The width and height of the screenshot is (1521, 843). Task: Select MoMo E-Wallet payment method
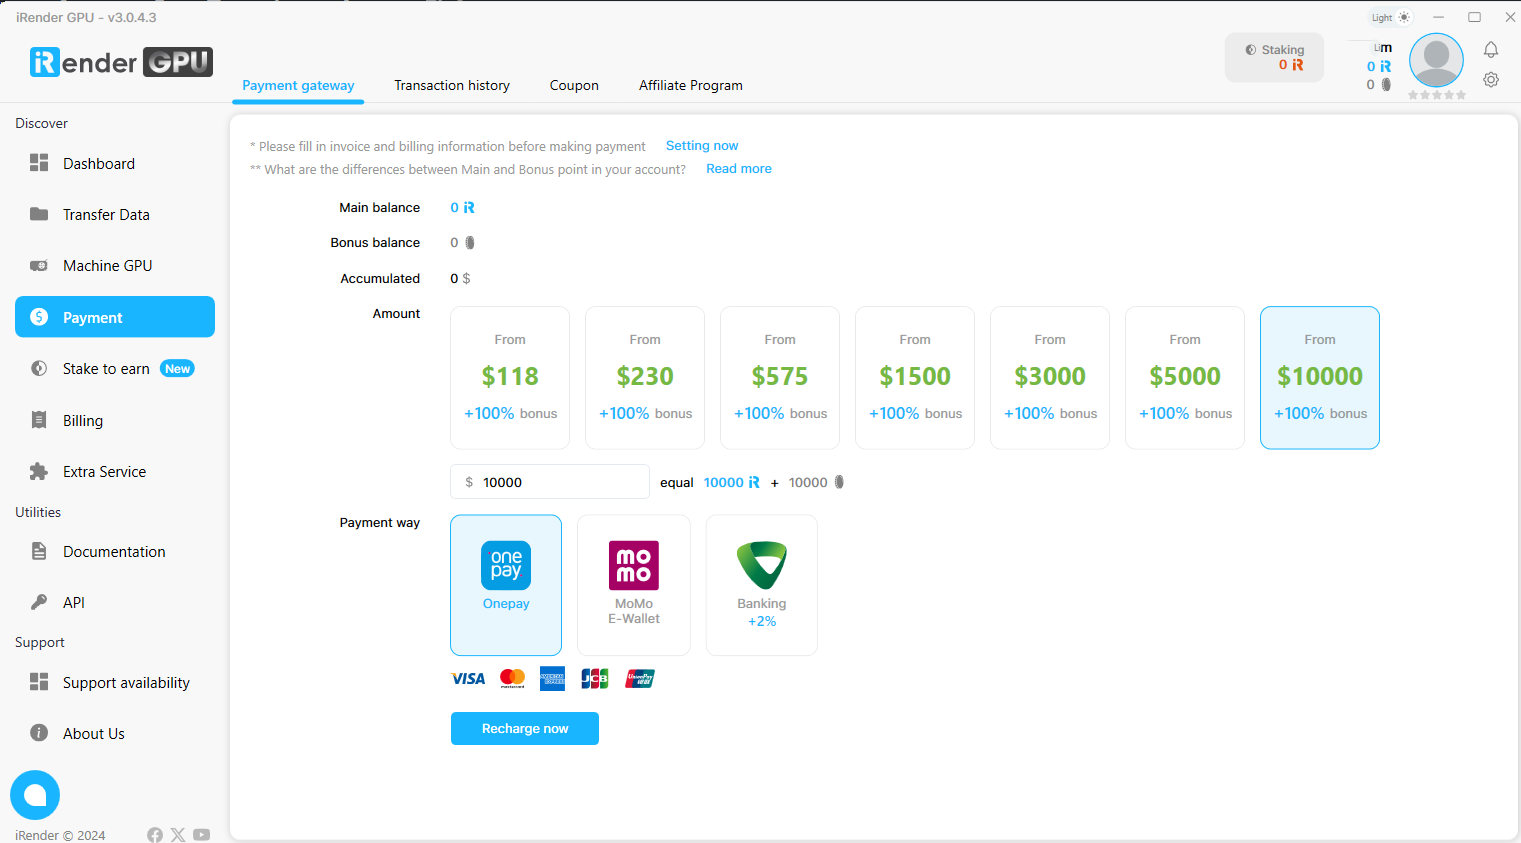tap(634, 585)
